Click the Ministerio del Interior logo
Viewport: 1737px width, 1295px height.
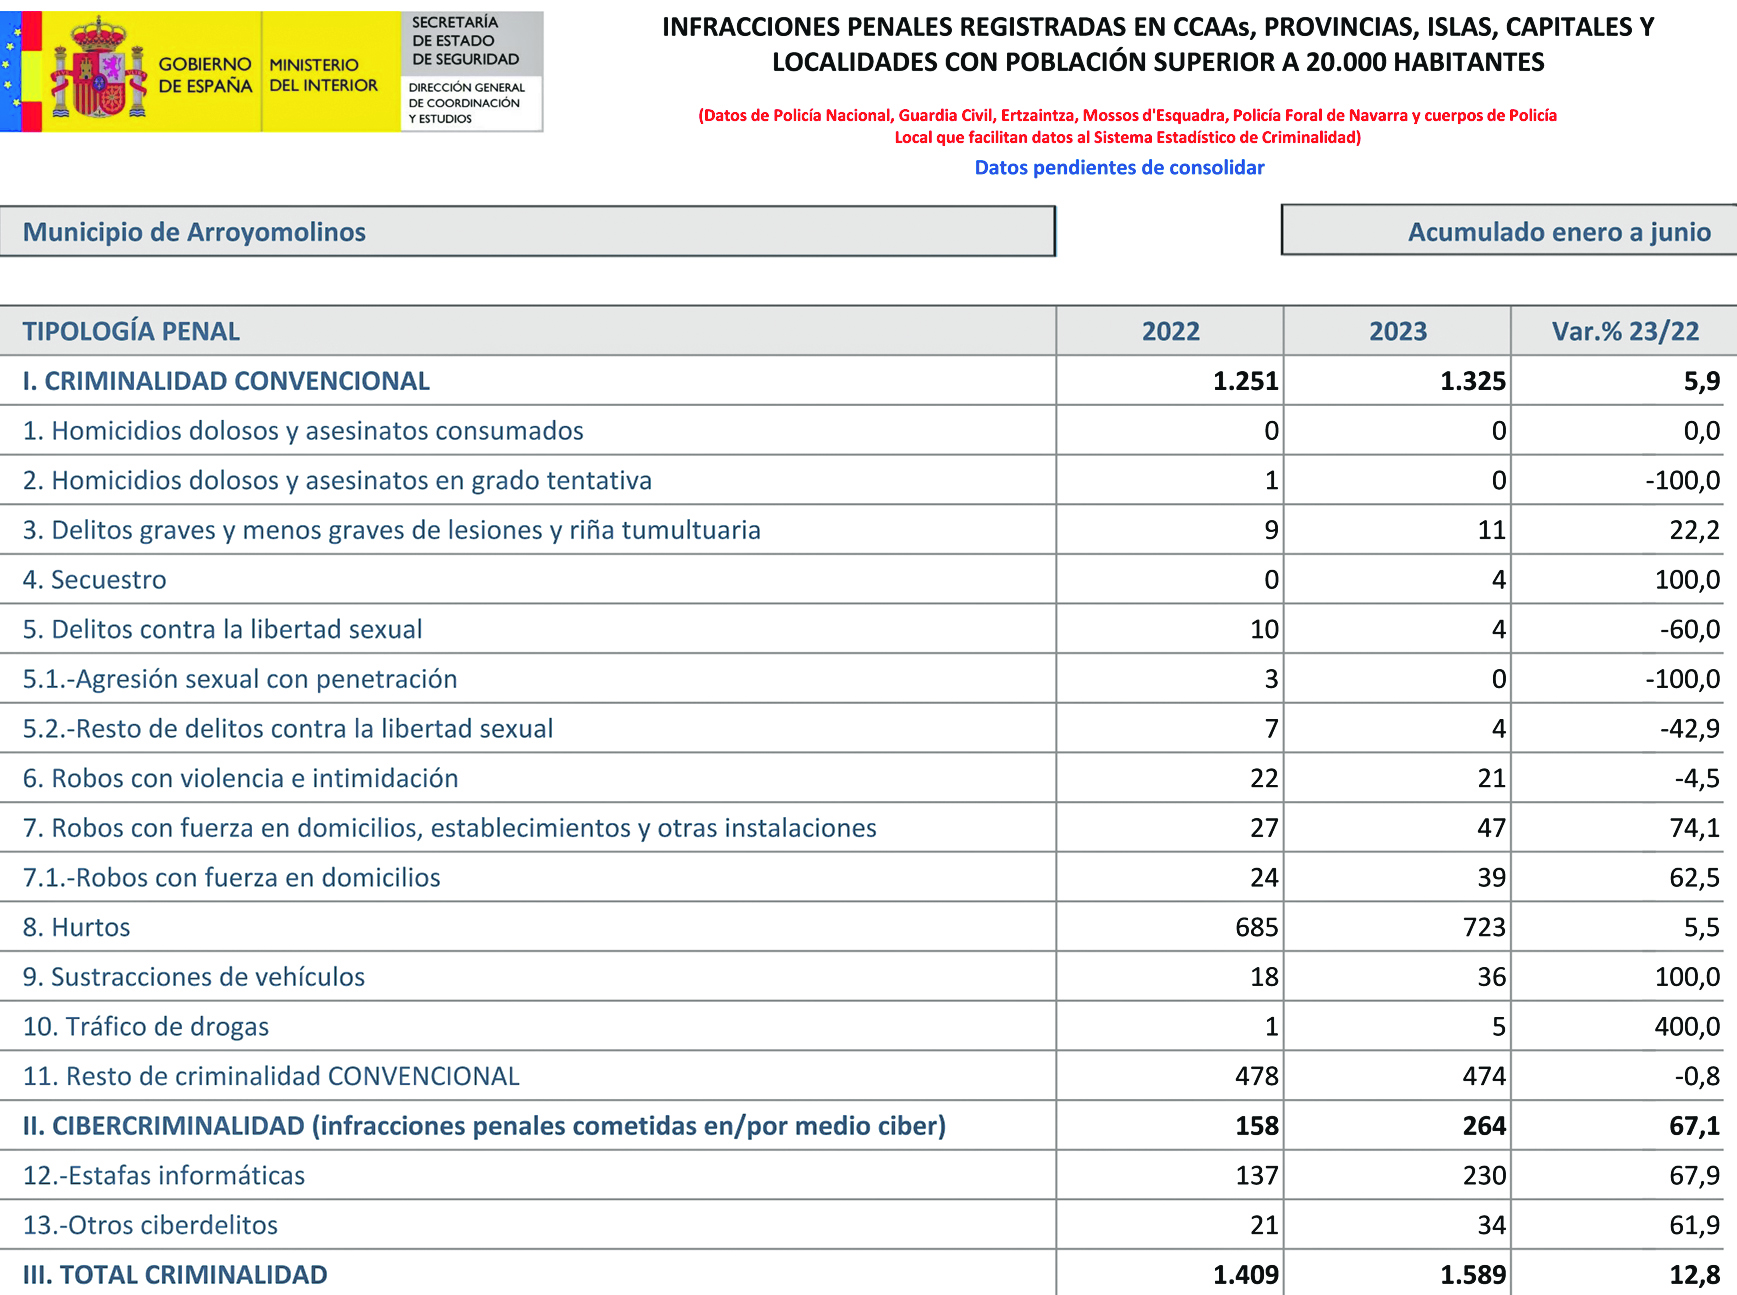click(x=323, y=75)
